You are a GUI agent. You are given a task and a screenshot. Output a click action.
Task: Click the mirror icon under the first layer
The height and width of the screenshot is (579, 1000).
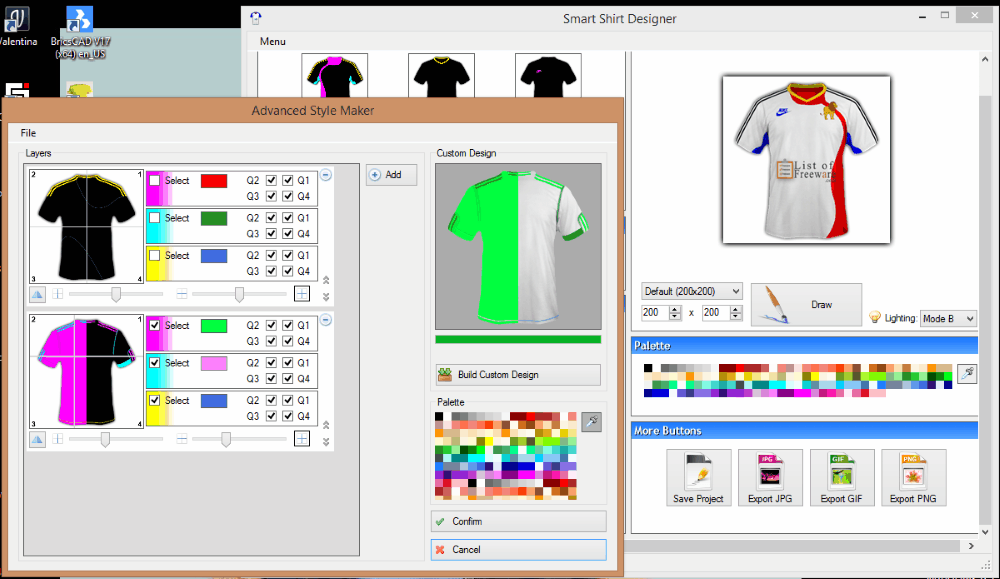pos(37,294)
